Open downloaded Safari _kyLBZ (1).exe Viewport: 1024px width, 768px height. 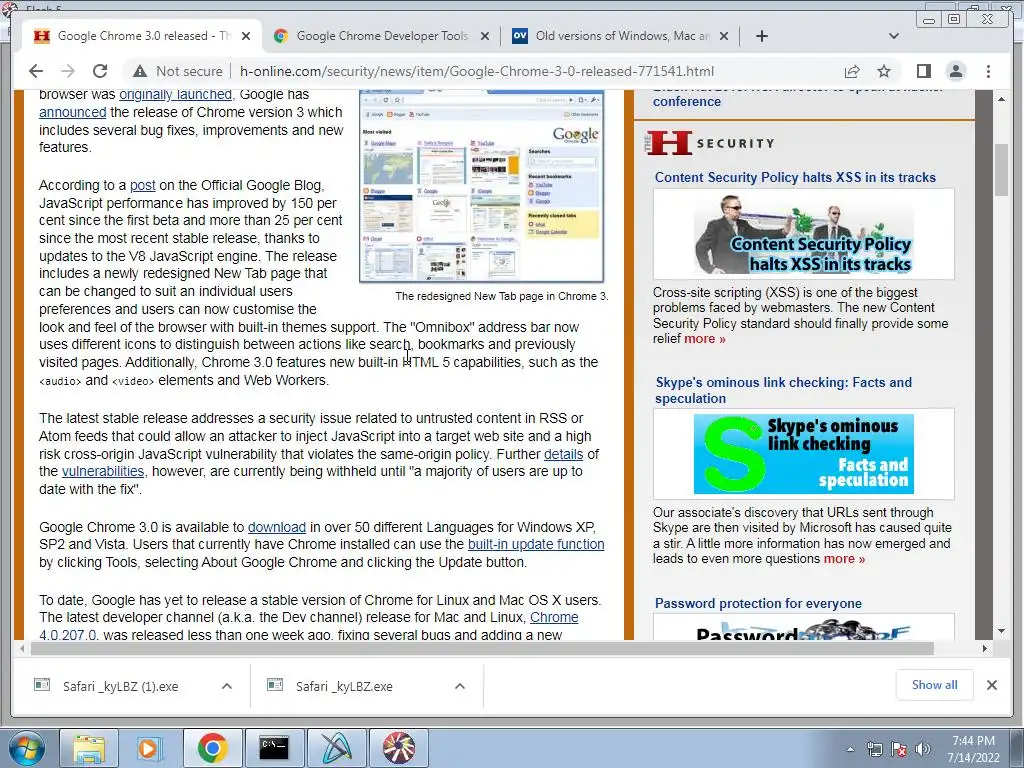[x=120, y=686]
